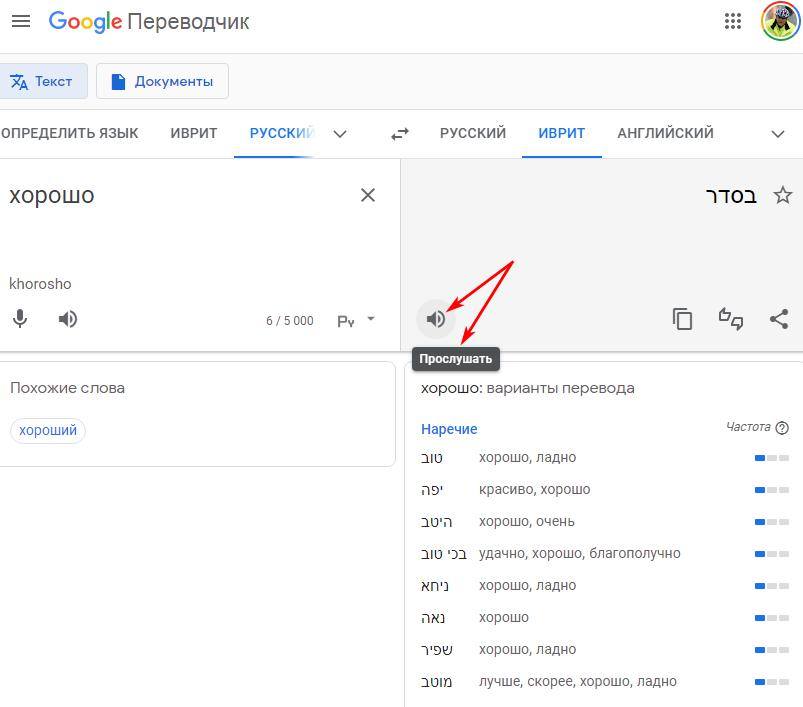Open the keyboard input method dropdown
Image resolution: width=803 pixels, height=707 pixels.
(371, 320)
